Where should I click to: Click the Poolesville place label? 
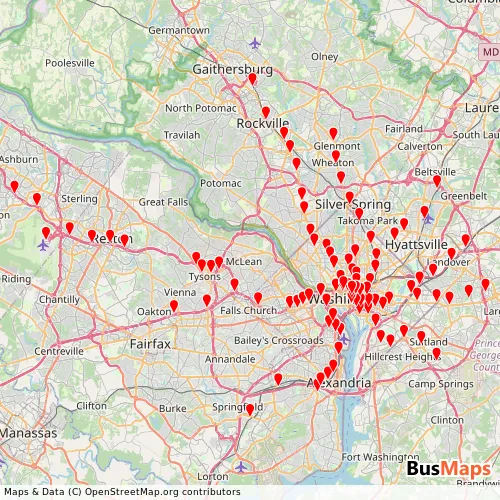point(70,63)
